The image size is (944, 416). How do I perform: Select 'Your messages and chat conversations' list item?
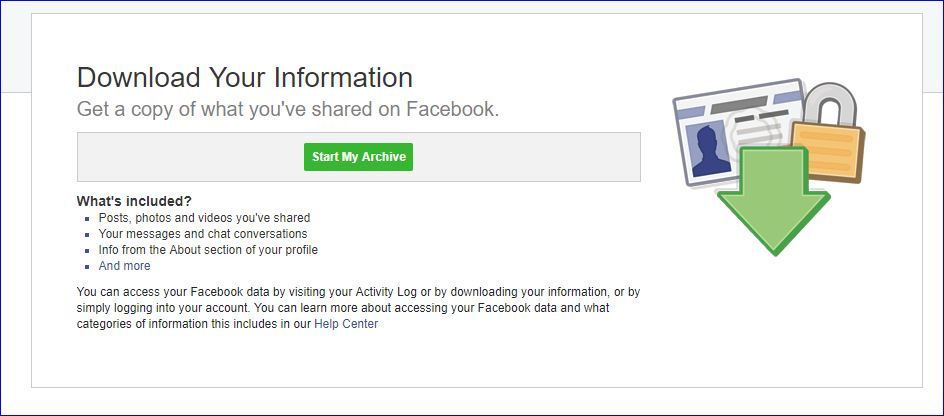click(x=203, y=234)
